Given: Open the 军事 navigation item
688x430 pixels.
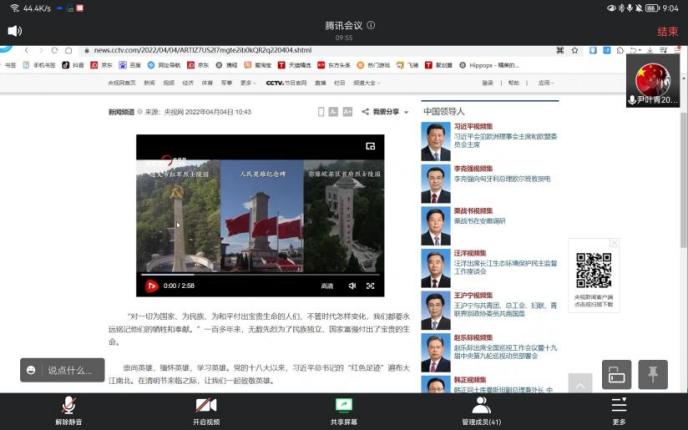Looking at the screenshot, I should tap(226, 82).
